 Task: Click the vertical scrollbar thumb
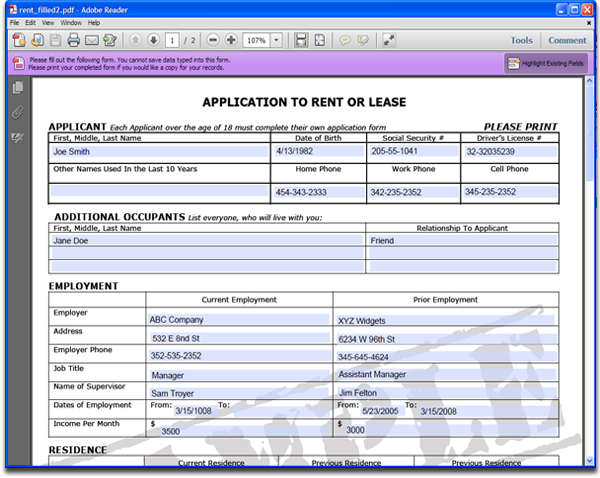pos(589,132)
